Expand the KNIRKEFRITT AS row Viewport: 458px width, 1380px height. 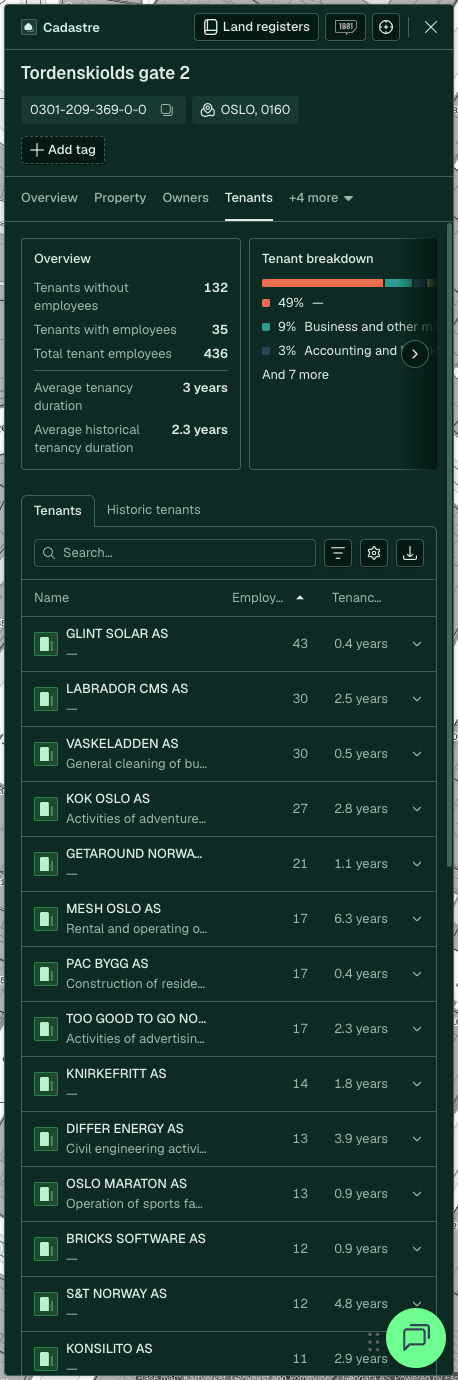(x=417, y=1084)
